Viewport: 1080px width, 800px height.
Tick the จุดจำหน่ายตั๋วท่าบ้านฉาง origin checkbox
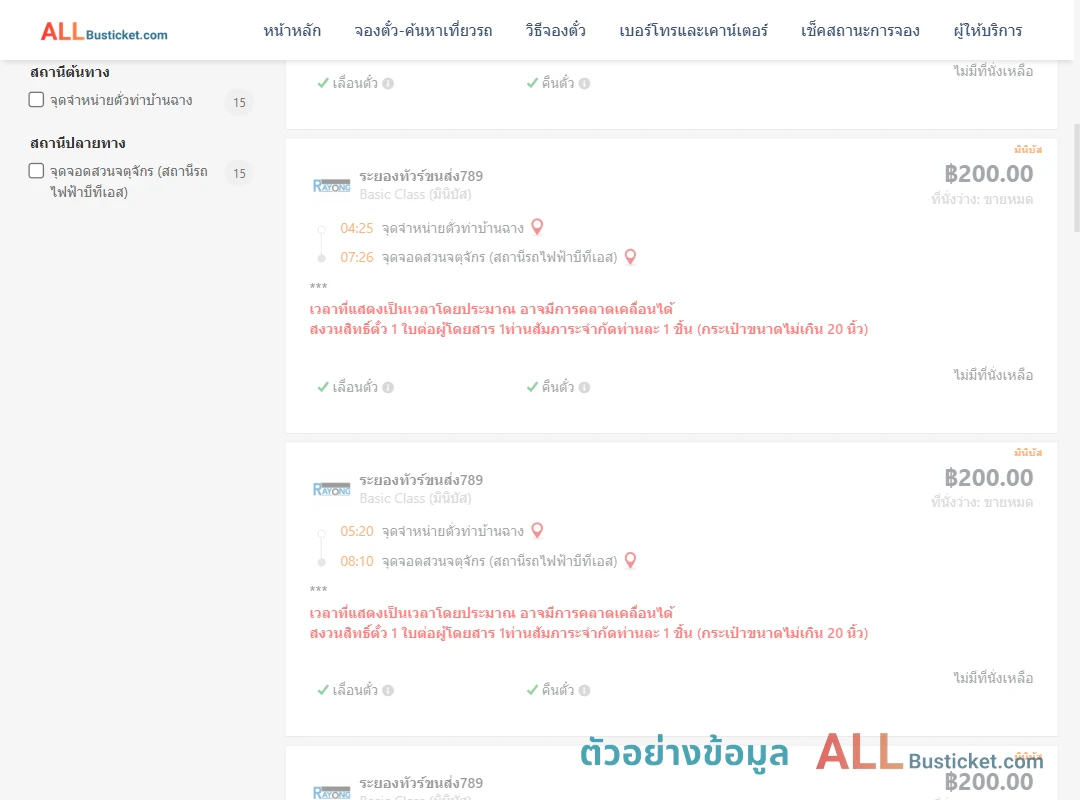(37, 99)
